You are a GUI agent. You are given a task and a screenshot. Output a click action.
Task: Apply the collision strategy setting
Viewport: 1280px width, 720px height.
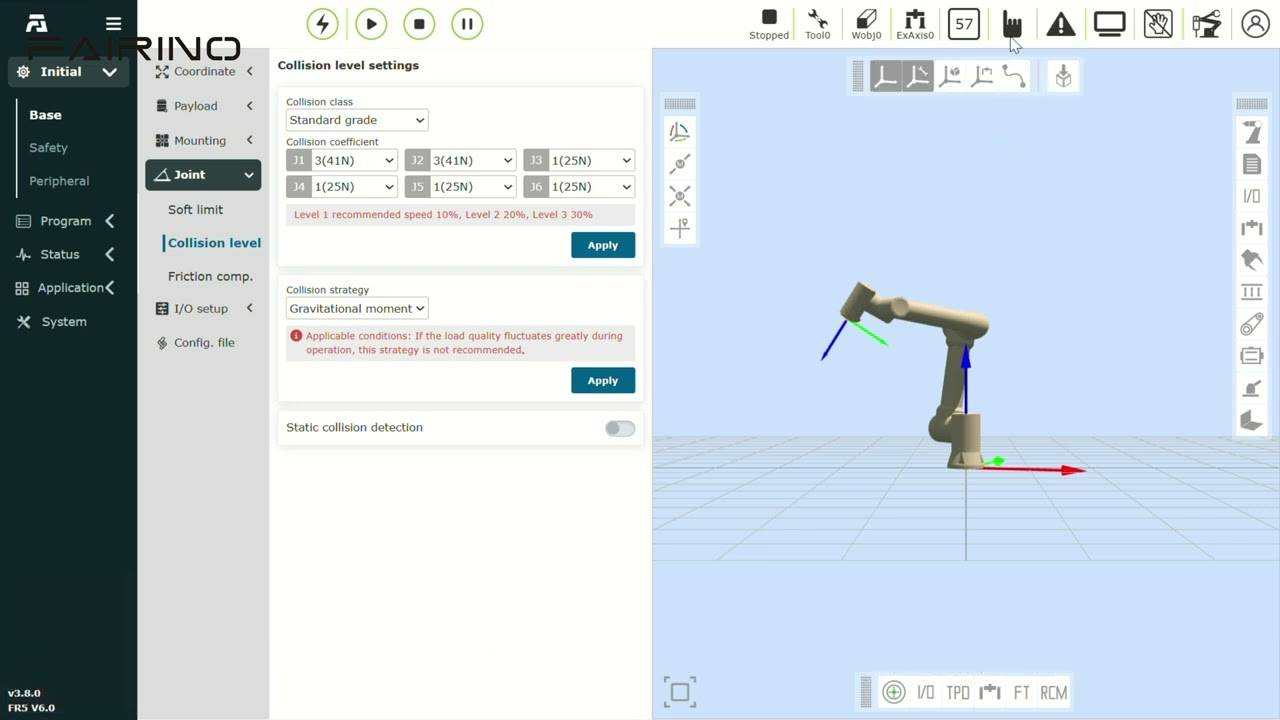point(603,380)
